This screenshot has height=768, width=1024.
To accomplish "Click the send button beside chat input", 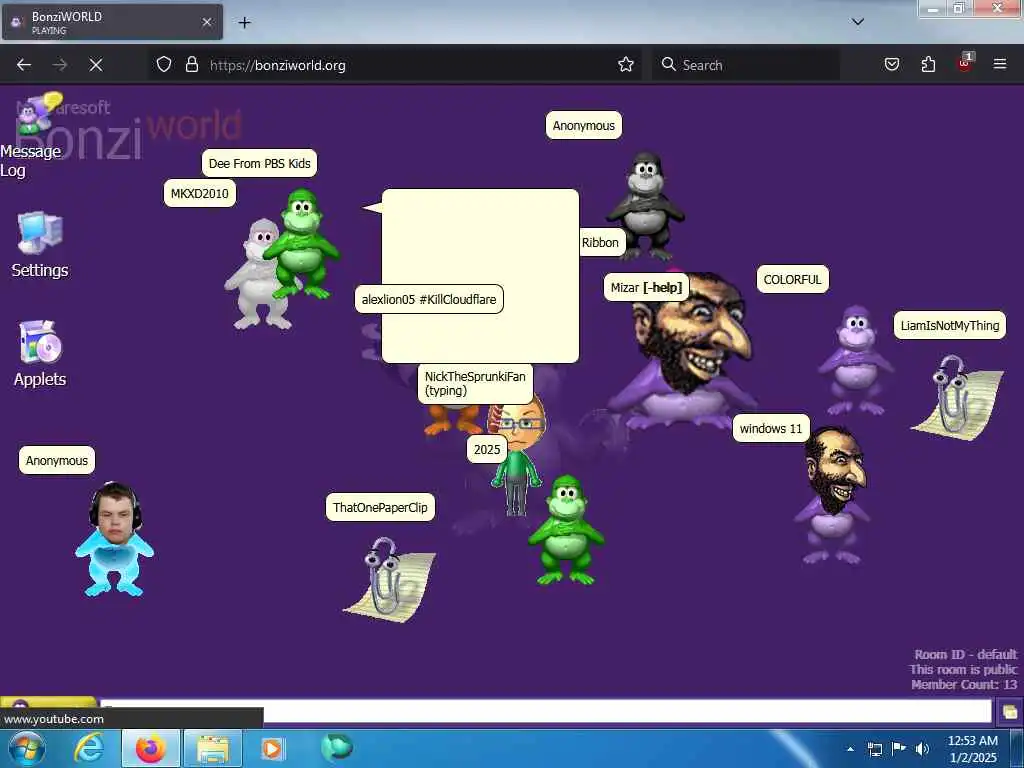I will [1010, 711].
